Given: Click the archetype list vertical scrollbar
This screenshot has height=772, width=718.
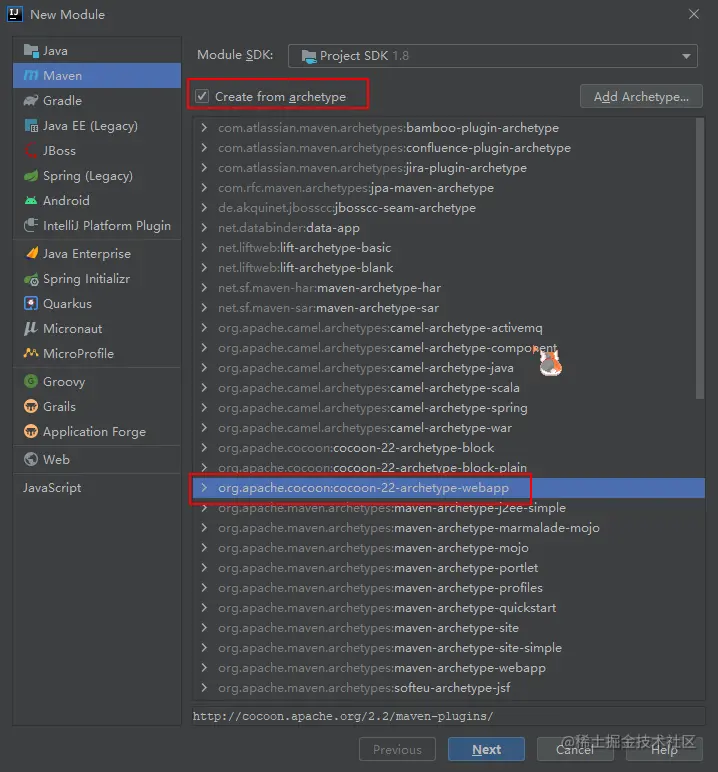Looking at the screenshot, I should click(700, 258).
